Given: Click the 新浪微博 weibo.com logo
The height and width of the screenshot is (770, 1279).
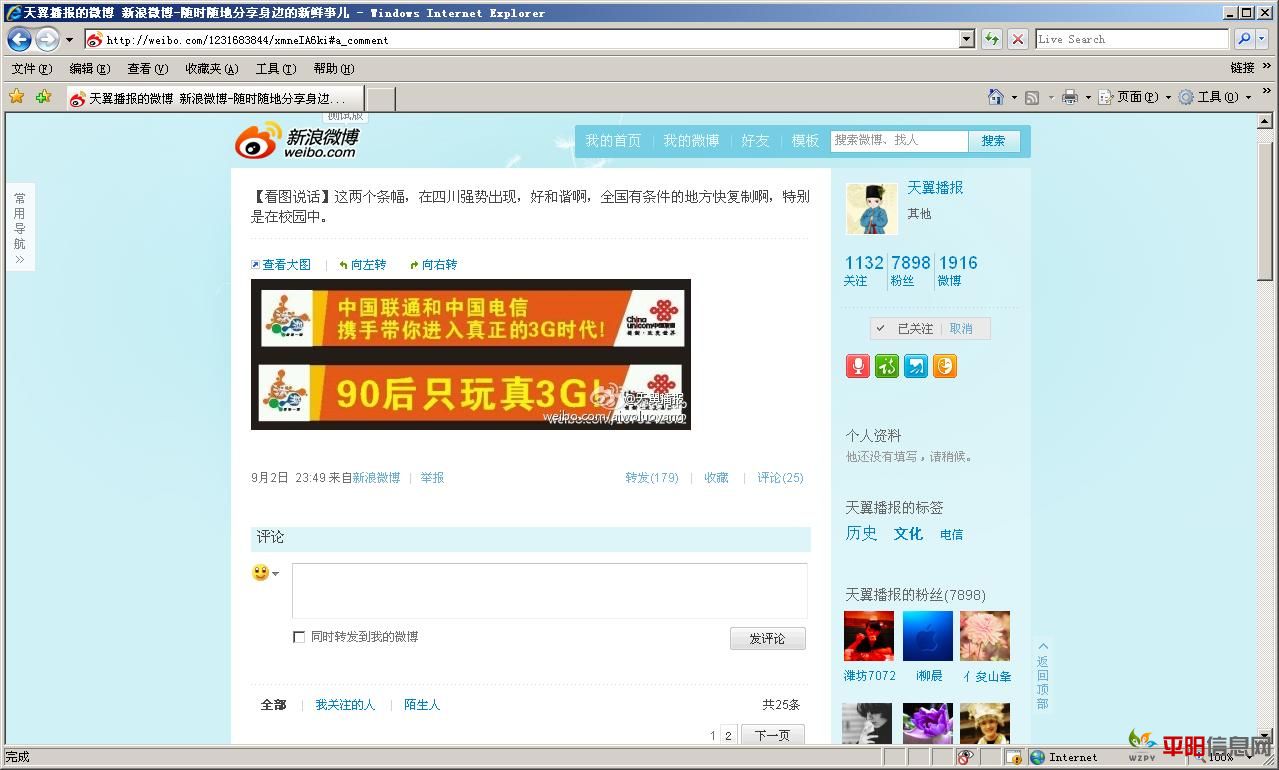Looking at the screenshot, I should (x=297, y=142).
